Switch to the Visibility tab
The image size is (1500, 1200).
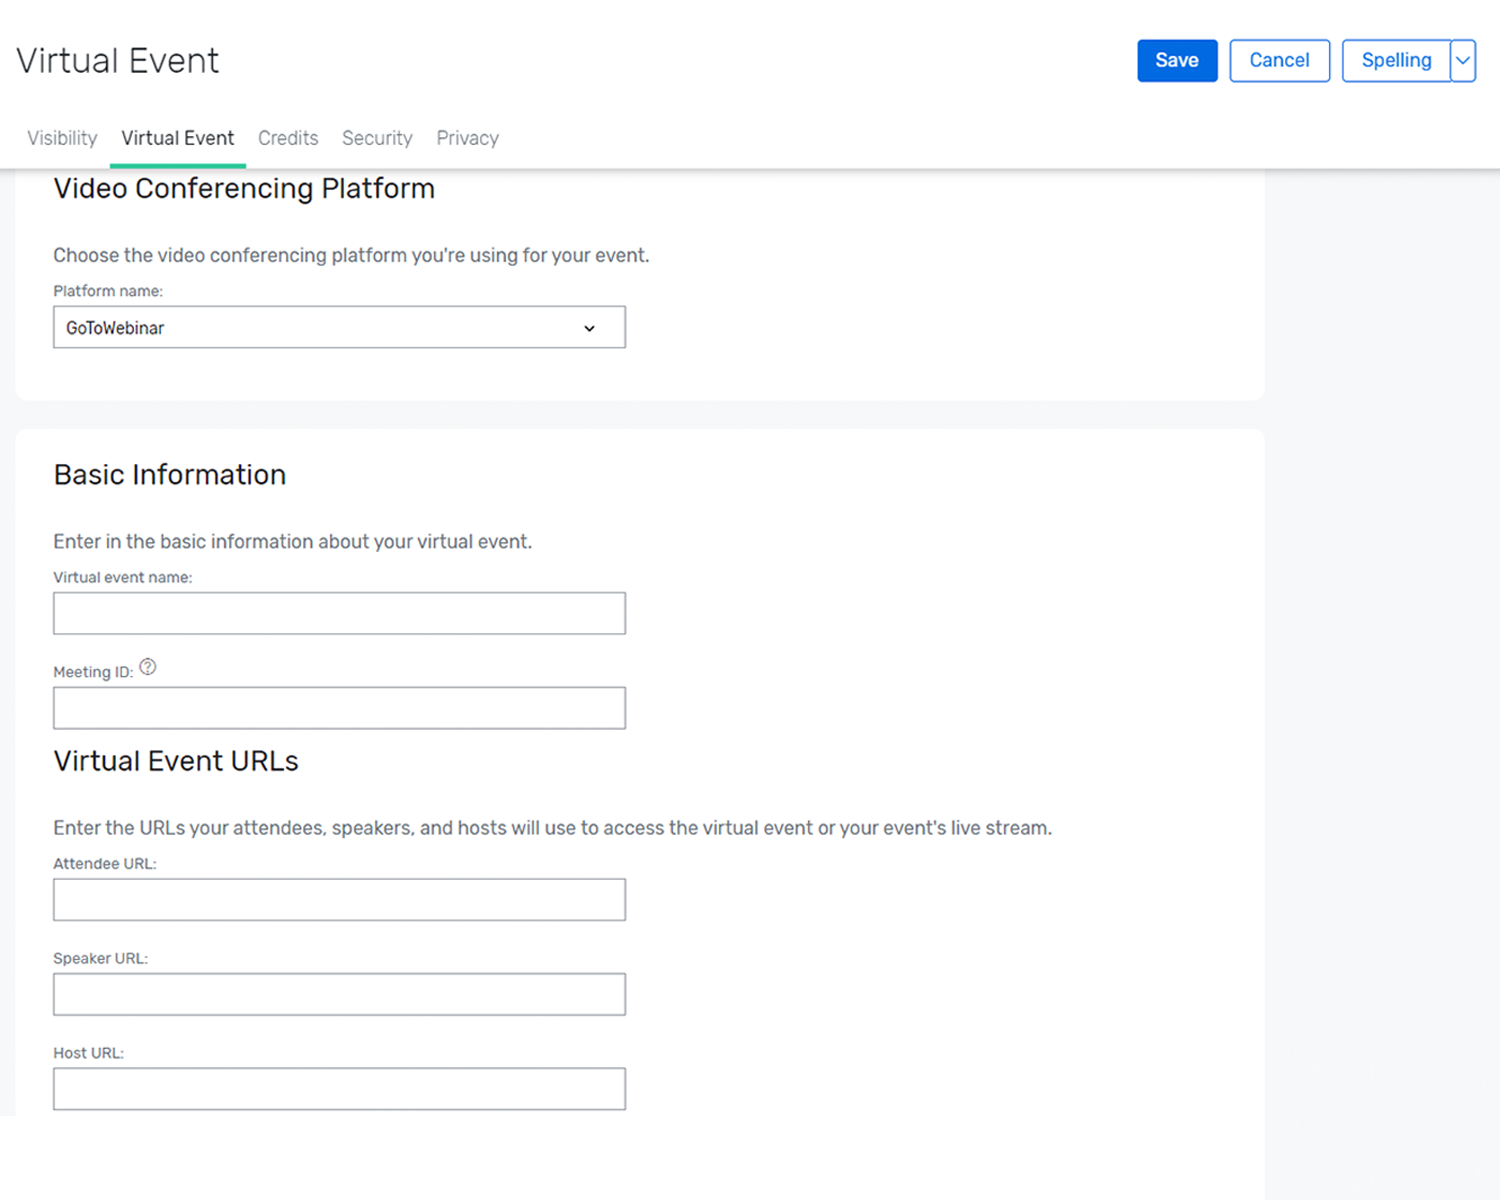click(62, 138)
